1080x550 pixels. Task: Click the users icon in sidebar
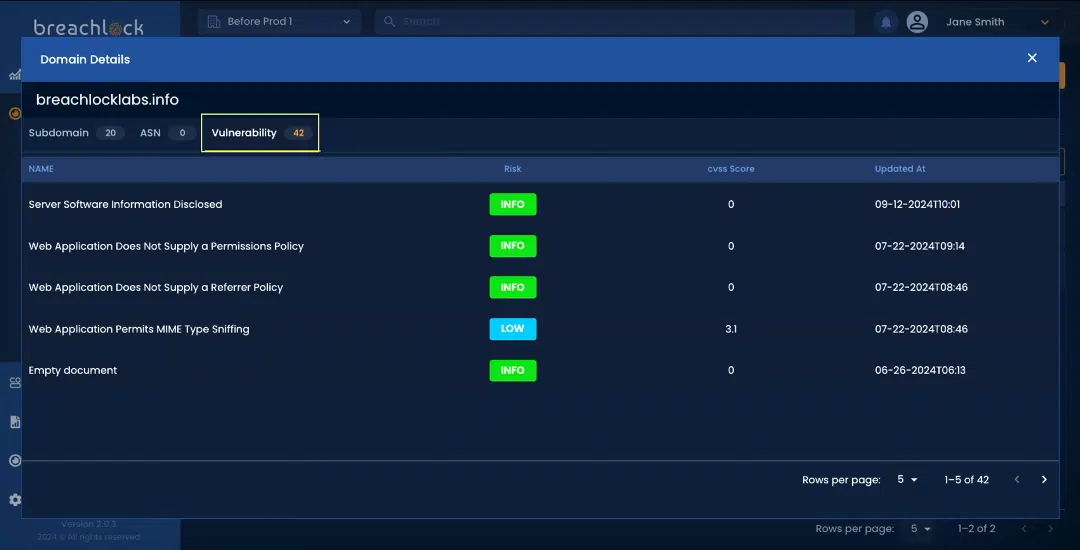(x=14, y=383)
